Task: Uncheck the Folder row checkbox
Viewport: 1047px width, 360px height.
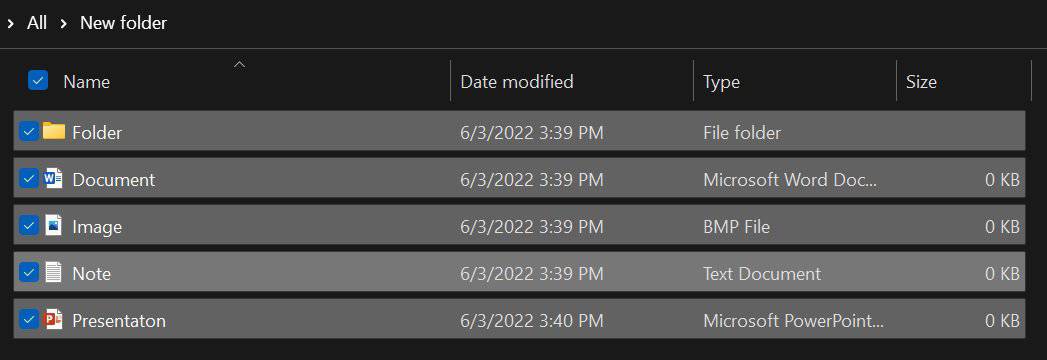Action: [x=28, y=131]
